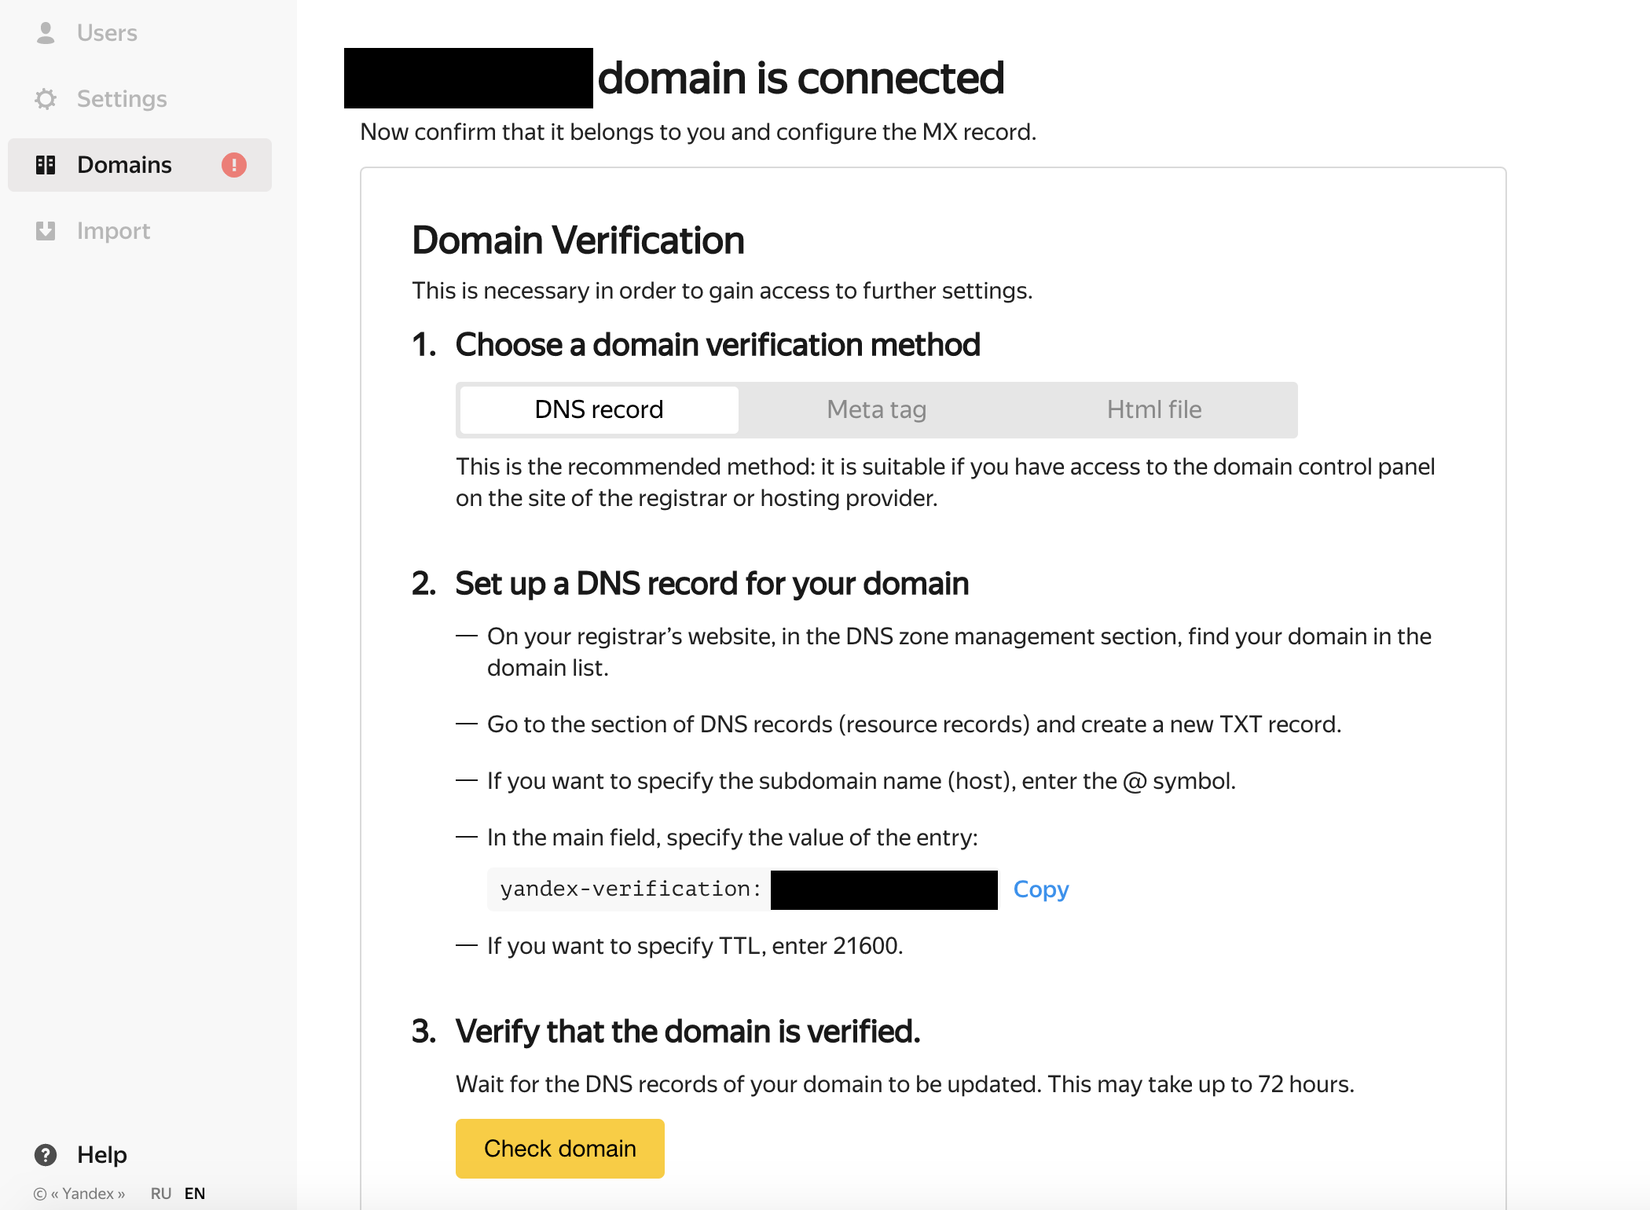The image size is (1650, 1210).
Task: Open the Users section
Action: point(107,33)
